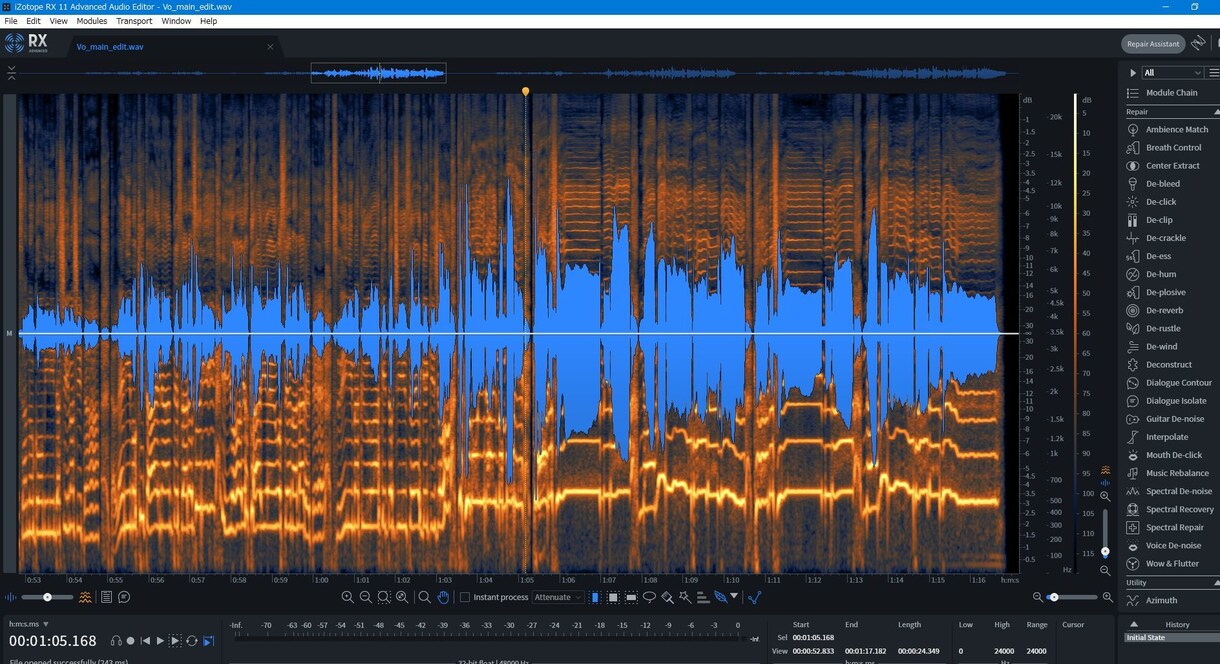Open the Attenuate instant process dropdown
This screenshot has height=664, width=1220.
tap(558, 597)
